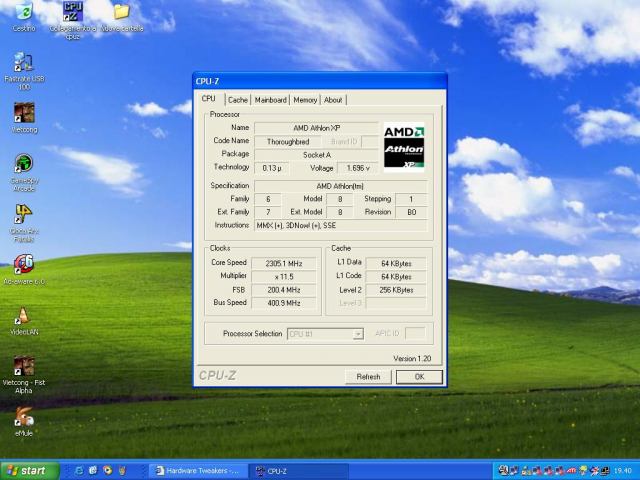Click the Bus Speed 400.9 MHz value
The height and width of the screenshot is (480, 640).
284,303
